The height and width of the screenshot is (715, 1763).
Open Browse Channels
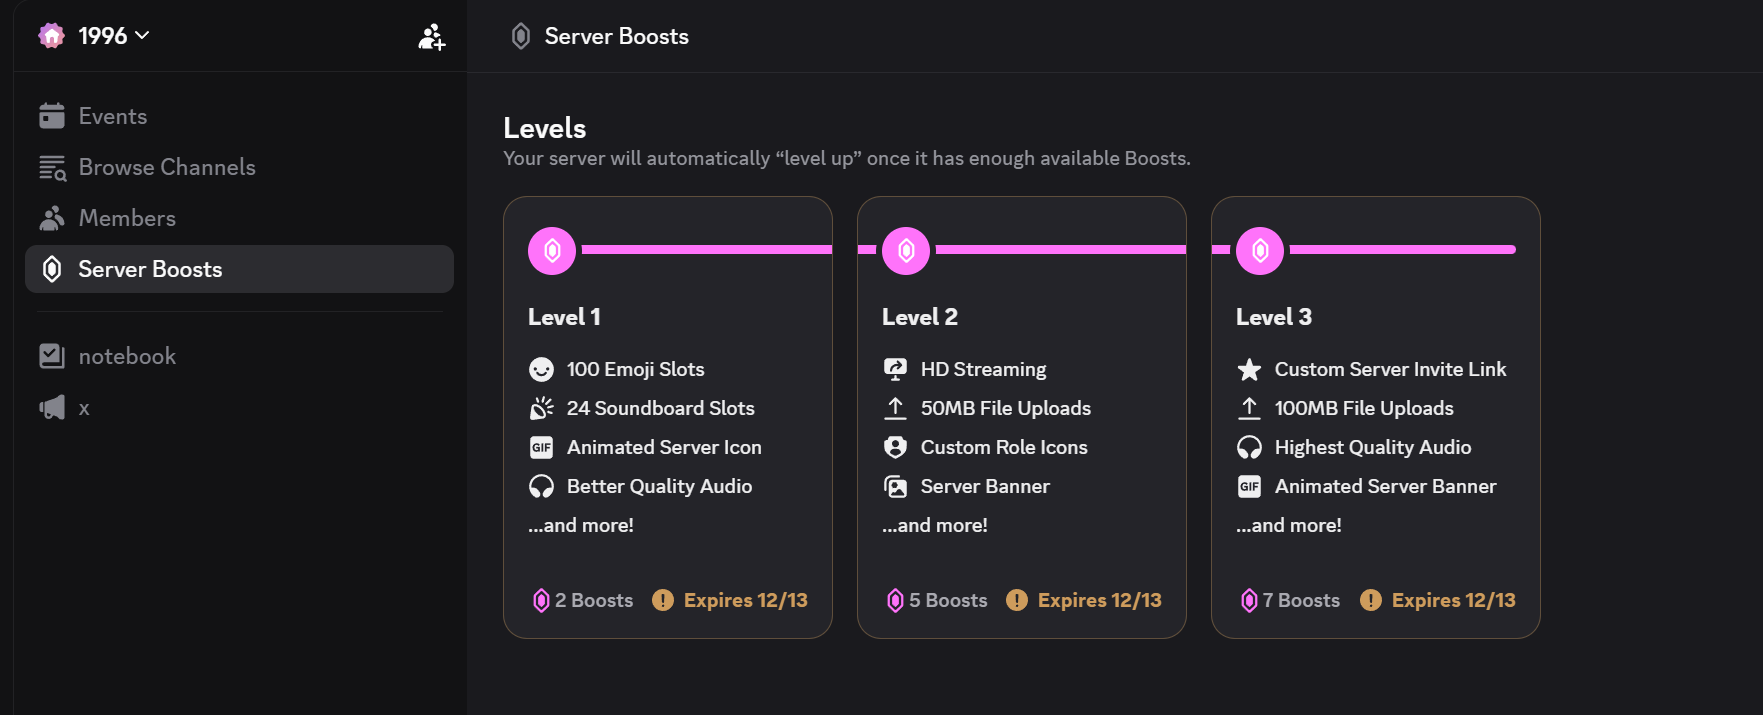pos(239,167)
